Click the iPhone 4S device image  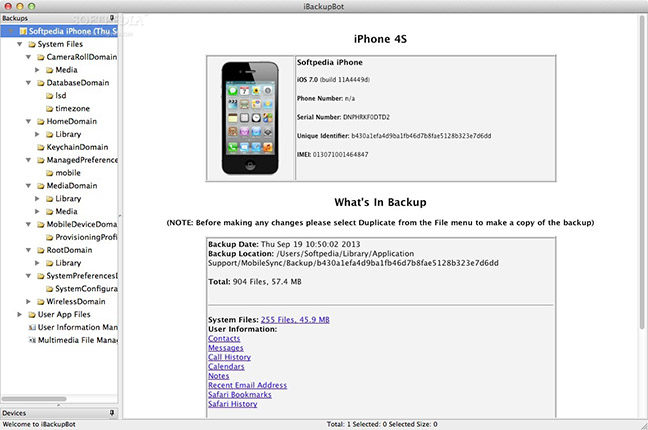click(250, 118)
